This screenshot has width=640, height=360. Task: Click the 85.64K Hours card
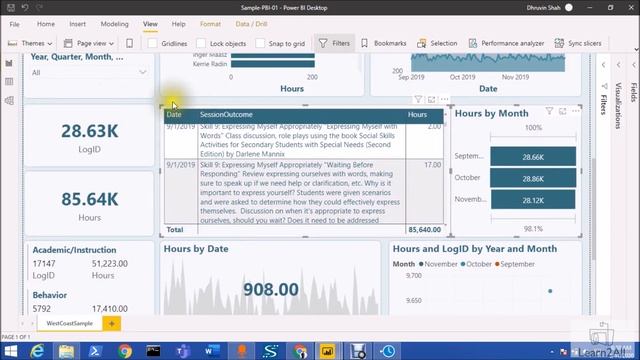[89, 204]
